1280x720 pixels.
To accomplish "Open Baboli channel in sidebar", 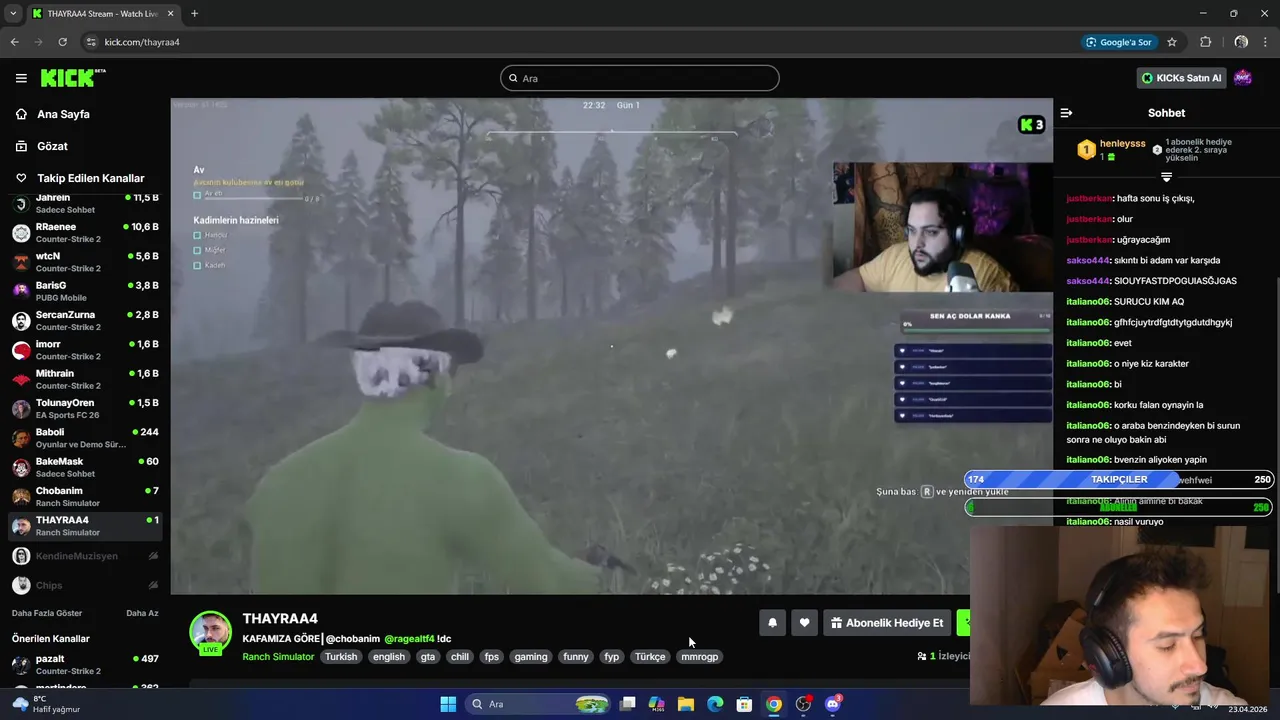I will point(84,438).
